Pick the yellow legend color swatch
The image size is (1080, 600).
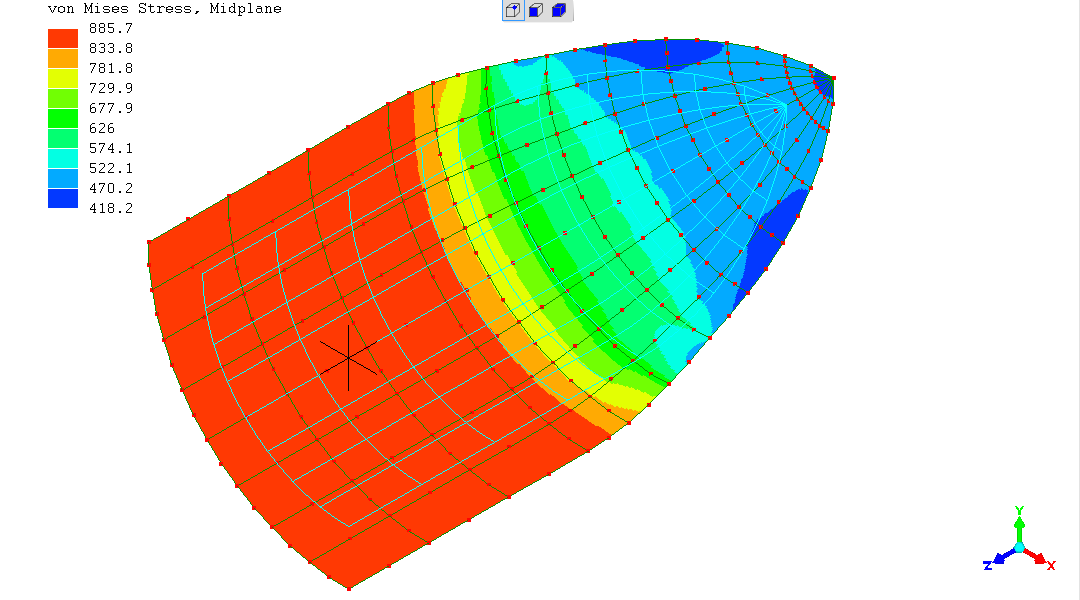coord(63,78)
